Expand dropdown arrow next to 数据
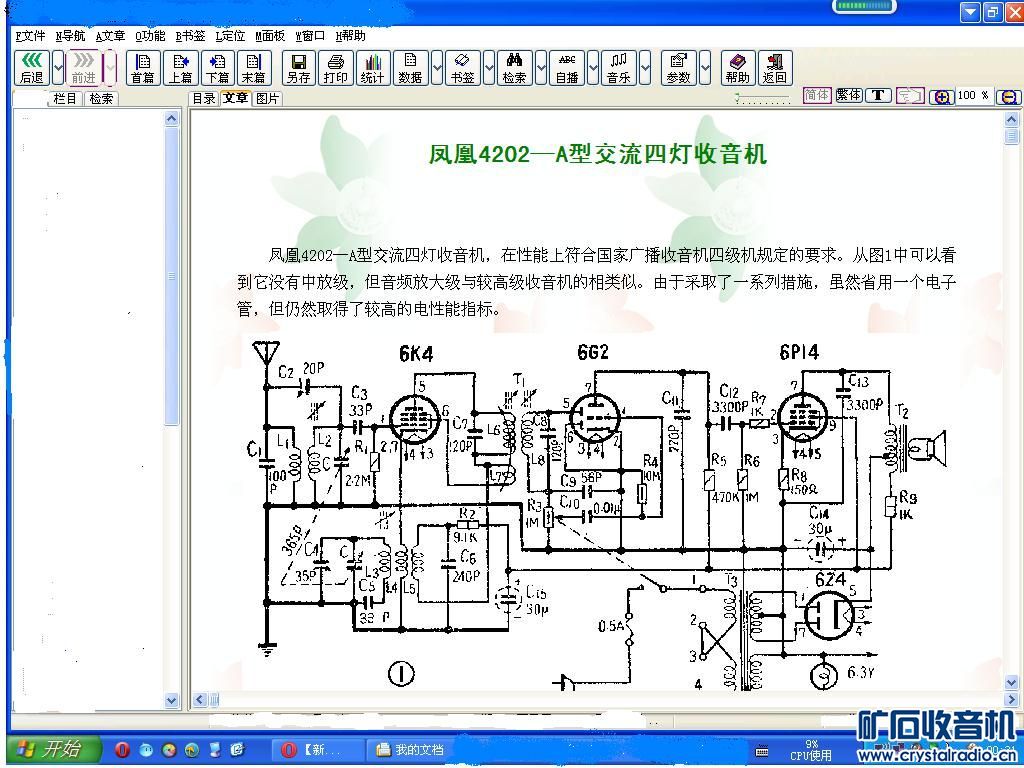The image size is (1024, 768). [x=437, y=68]
